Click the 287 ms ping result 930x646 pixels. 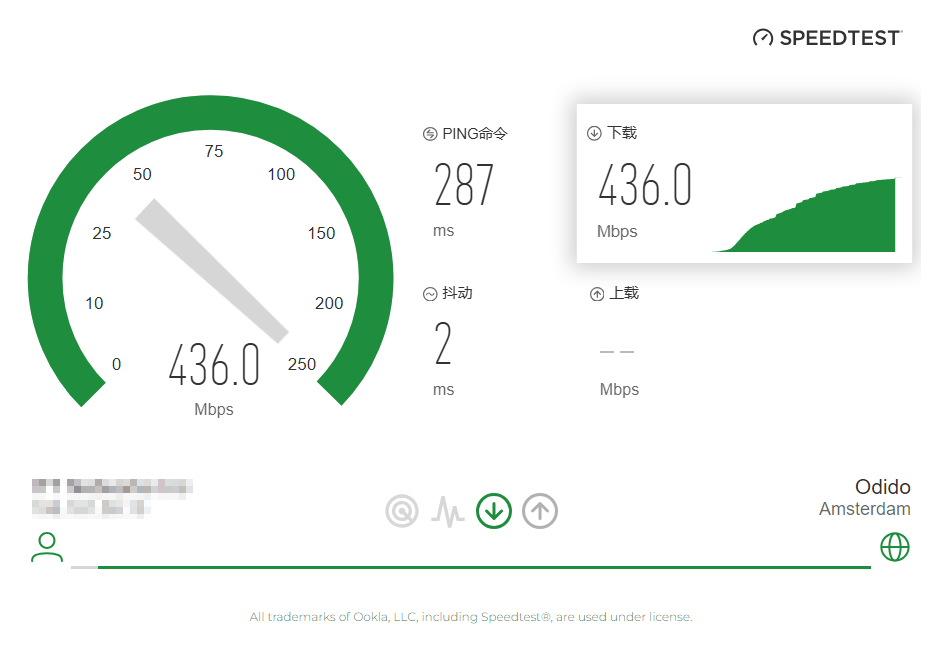click(464, 185)
